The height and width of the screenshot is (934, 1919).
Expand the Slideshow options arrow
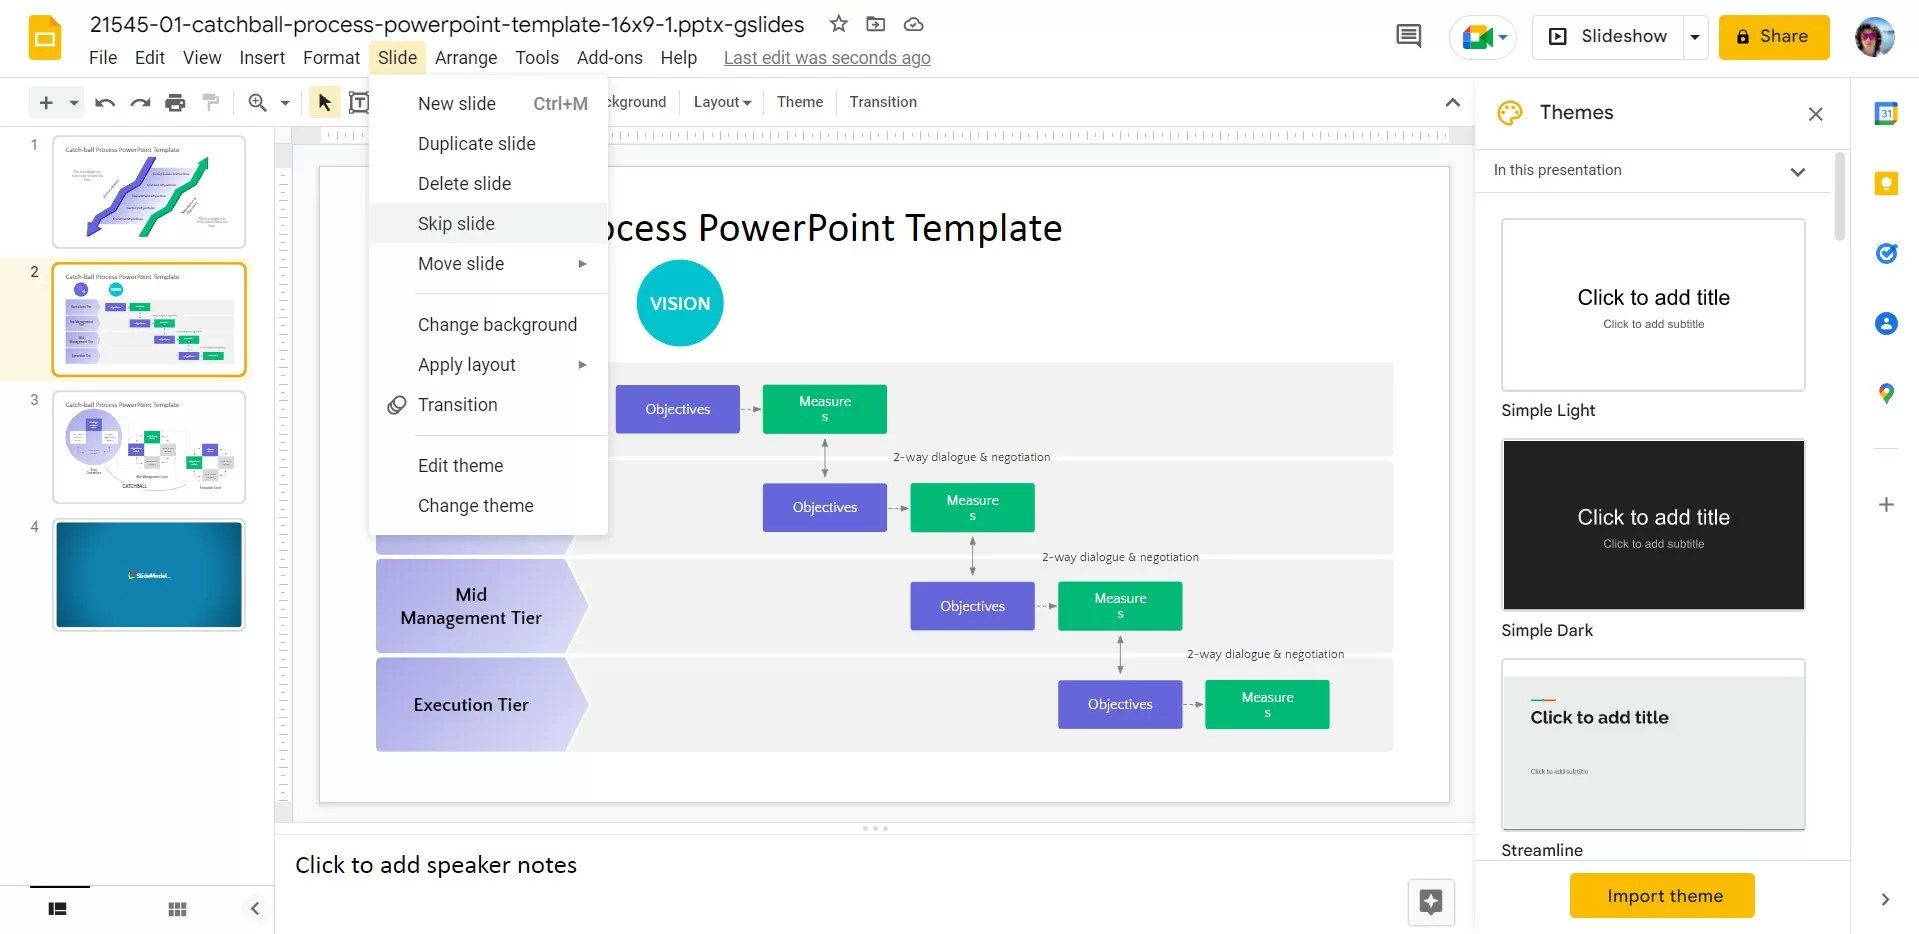pyautogui.click(x=1695, y=36)
